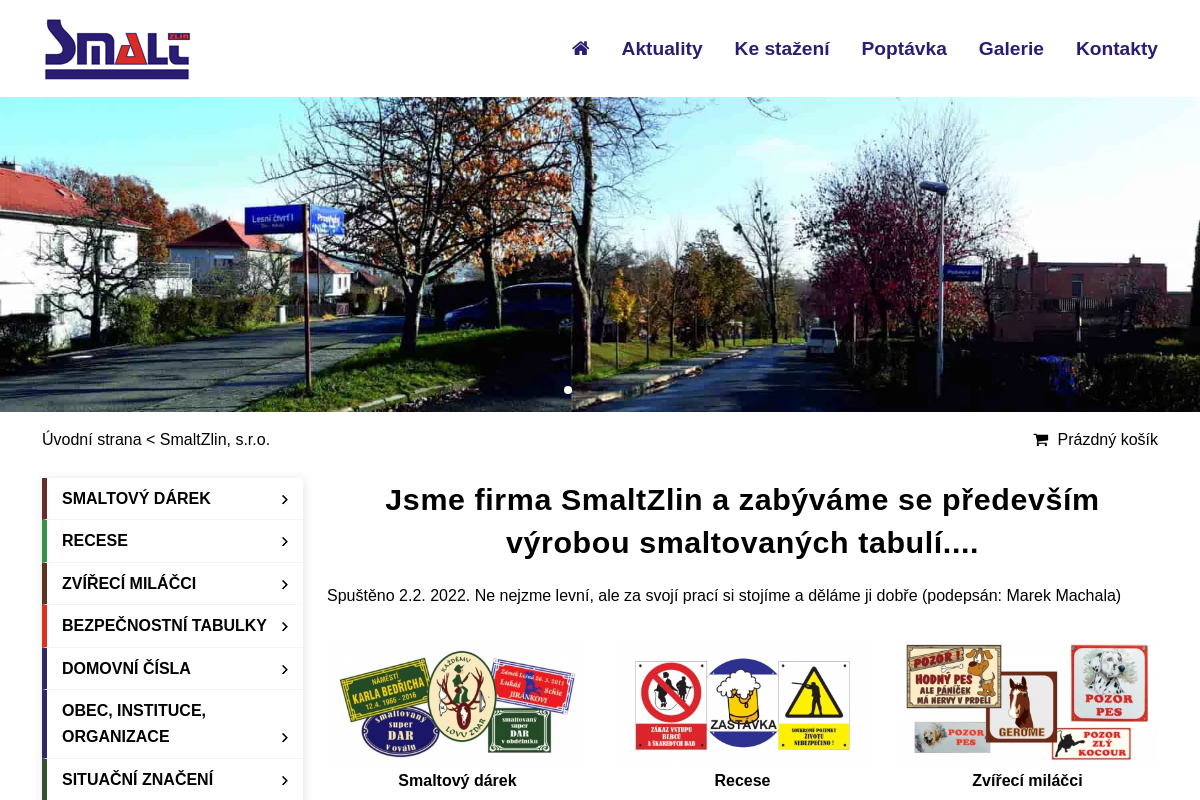Select the RECESE sidebar category
1200x800 pixels.
point(95,540)
